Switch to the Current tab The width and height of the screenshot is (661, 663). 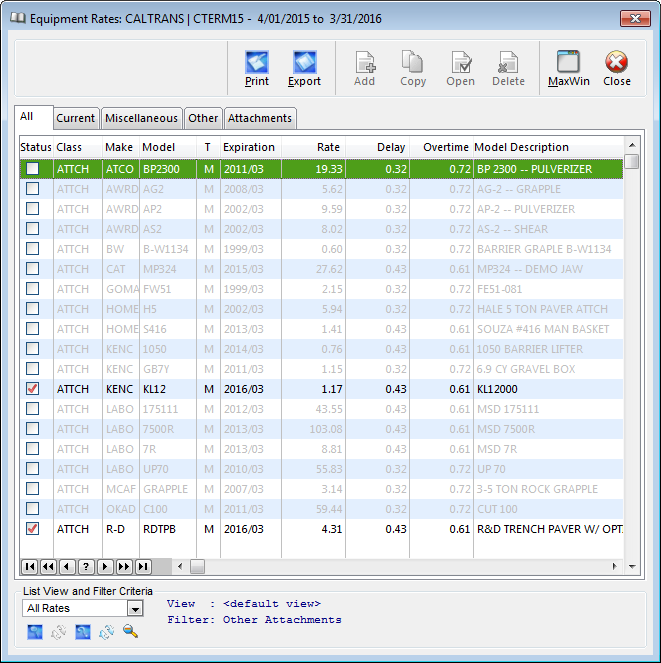pos(76,118)
